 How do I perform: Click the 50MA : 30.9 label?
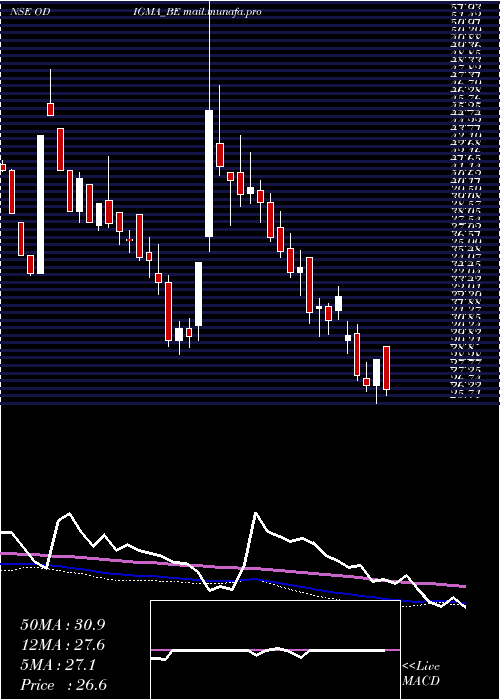63,625
